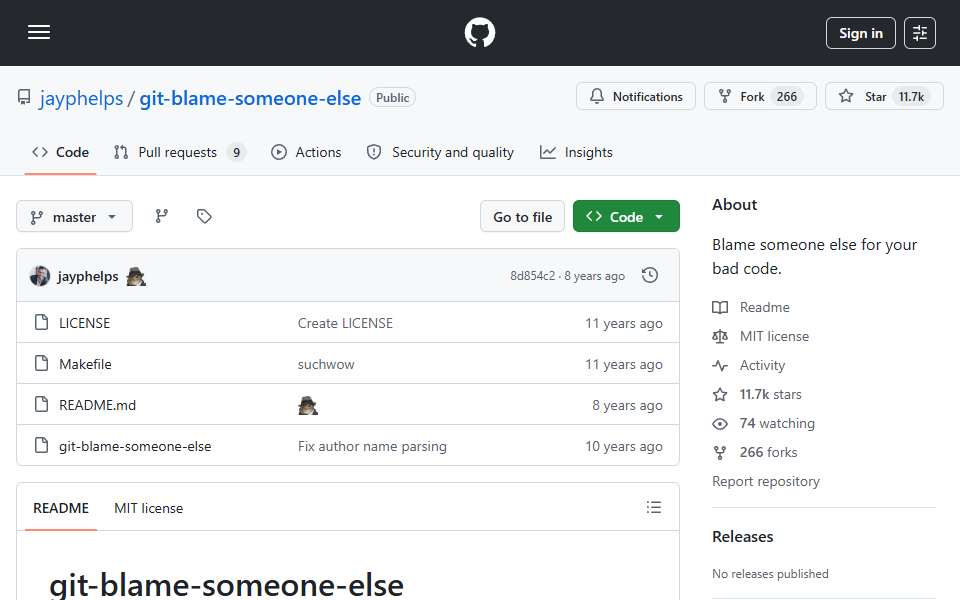The width and height of the screenshot is (960, 600).
Task: Click file icon beside LICENSE
Action: coord(42,322)
